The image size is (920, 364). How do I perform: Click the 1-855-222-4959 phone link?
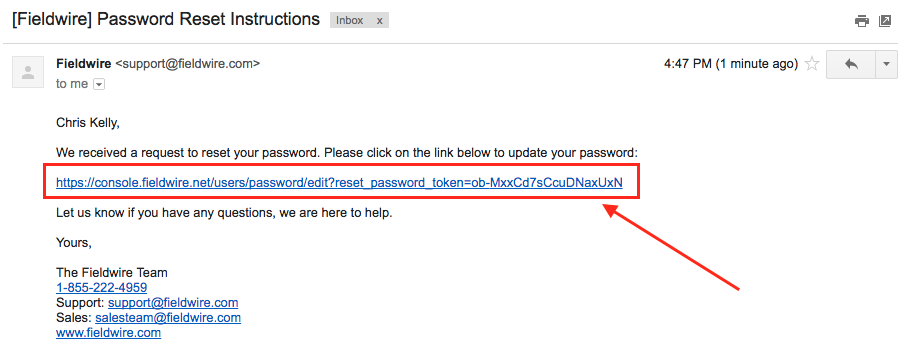[x=102, y=288]
